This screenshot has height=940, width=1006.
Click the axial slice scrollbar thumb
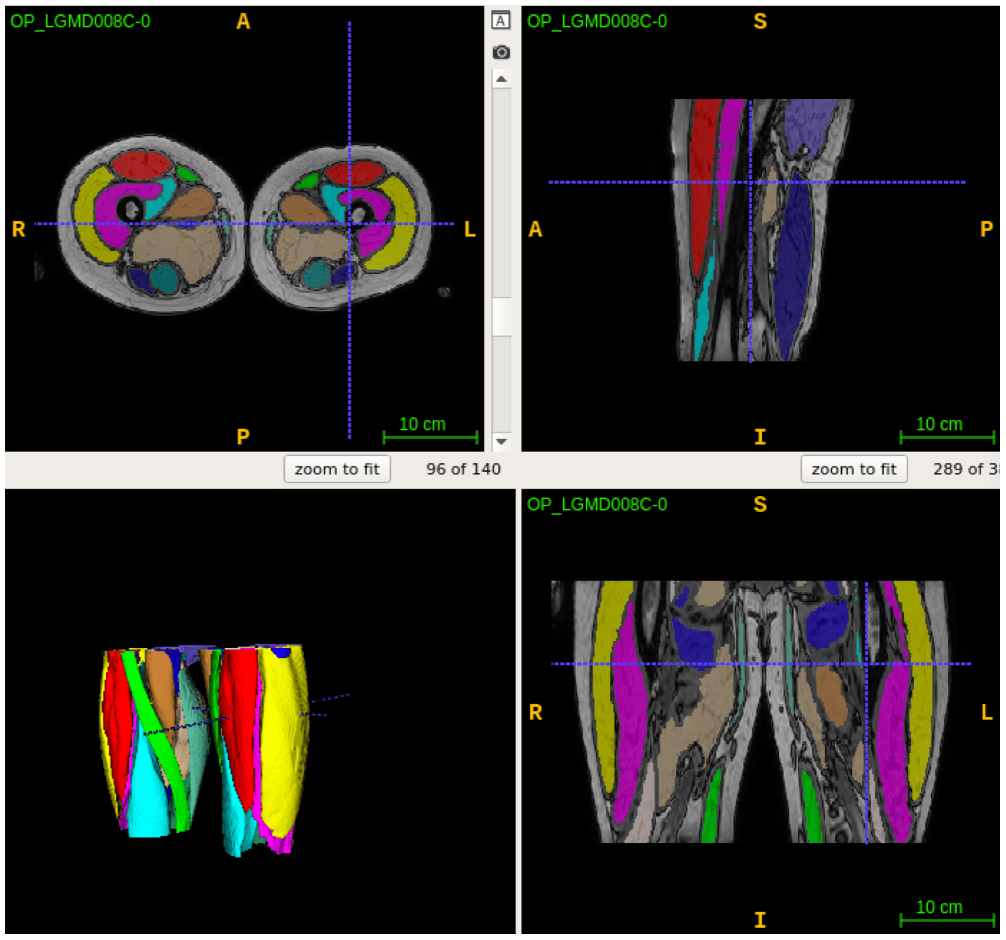coord(502,316)
